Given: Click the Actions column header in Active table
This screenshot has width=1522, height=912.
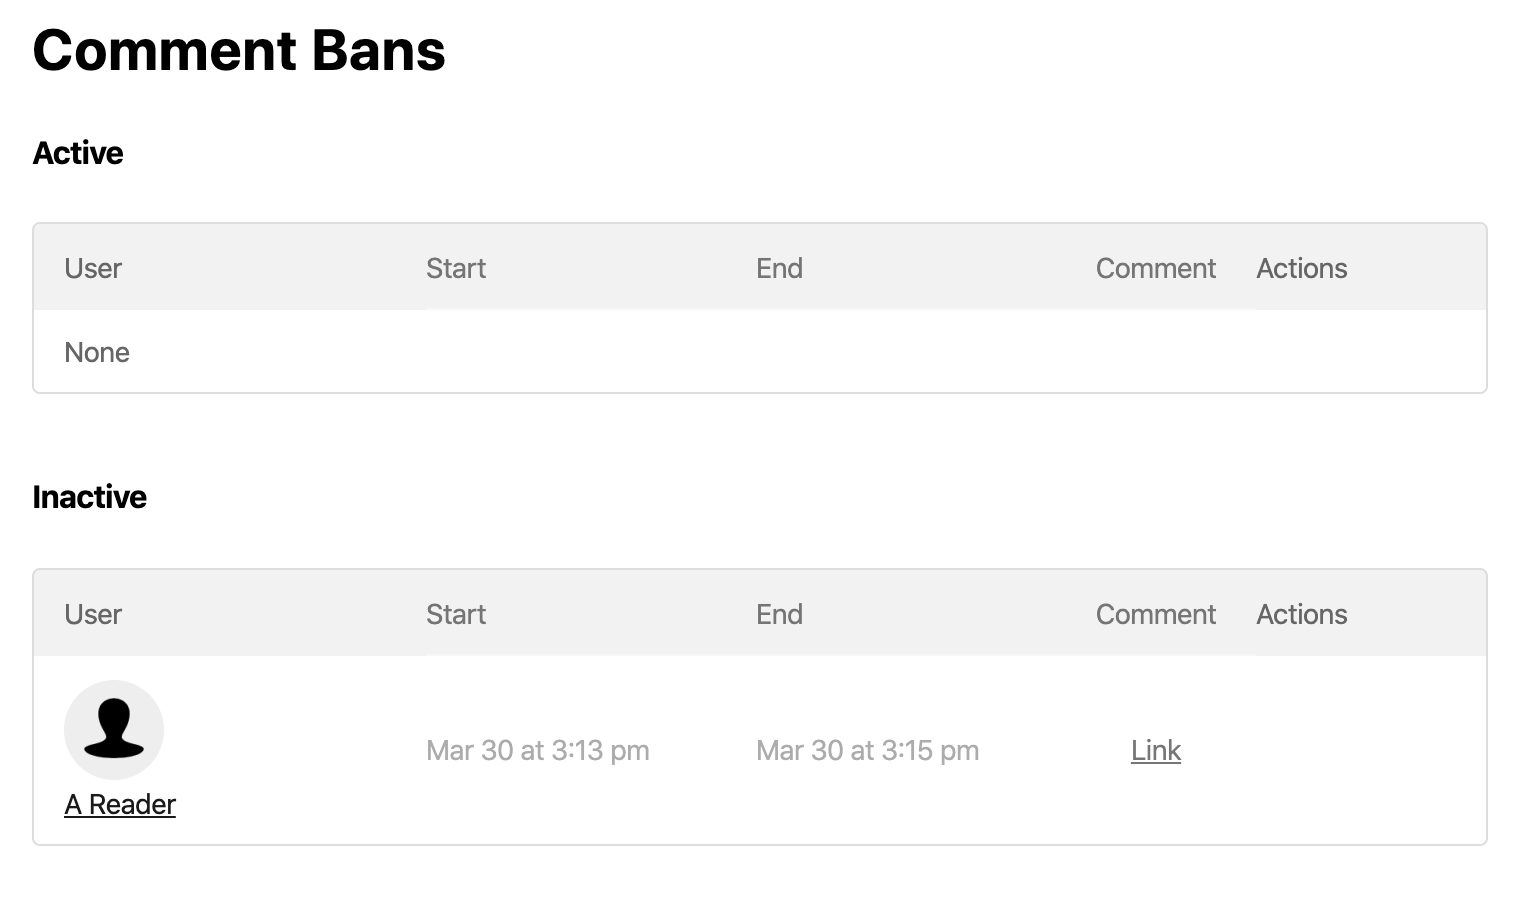Looking at the screenshot, I should coord(1302,268).
